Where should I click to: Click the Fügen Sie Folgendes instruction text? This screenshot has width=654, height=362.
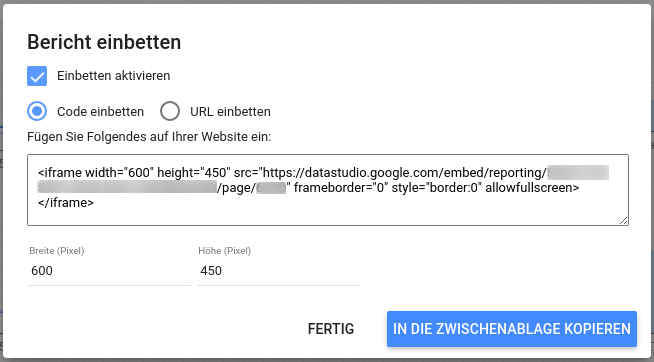coord(149,137)
